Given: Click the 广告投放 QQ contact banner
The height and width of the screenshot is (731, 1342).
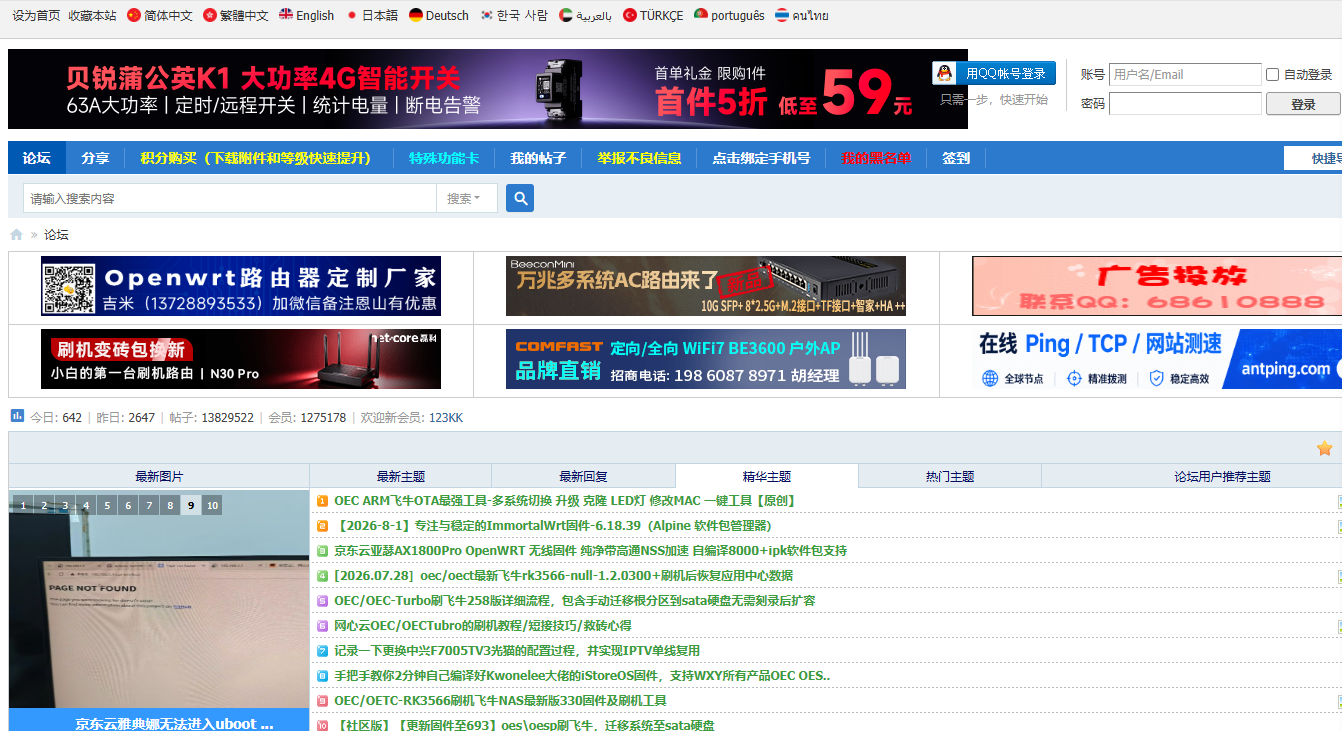Looking at the screenshot, I should coord(1157,286).
